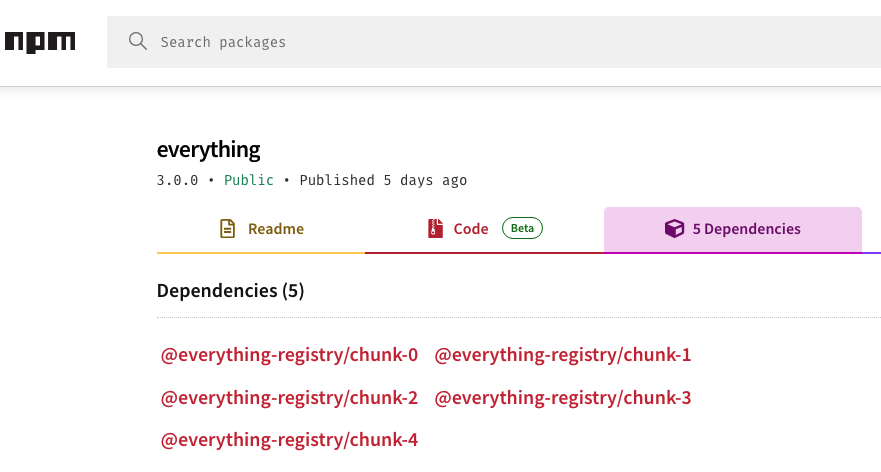Click the everything package title
Screen dimensions: 881x472
[x=208, y=150]
